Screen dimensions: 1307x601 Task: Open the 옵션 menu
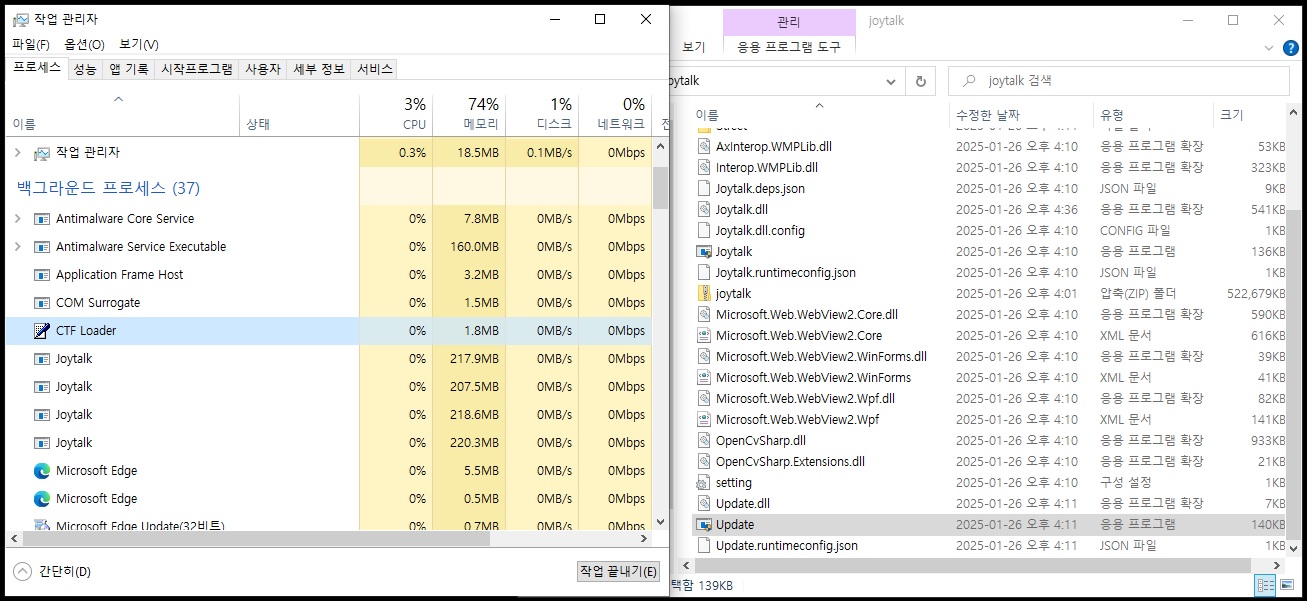click(x=84, y=44)
